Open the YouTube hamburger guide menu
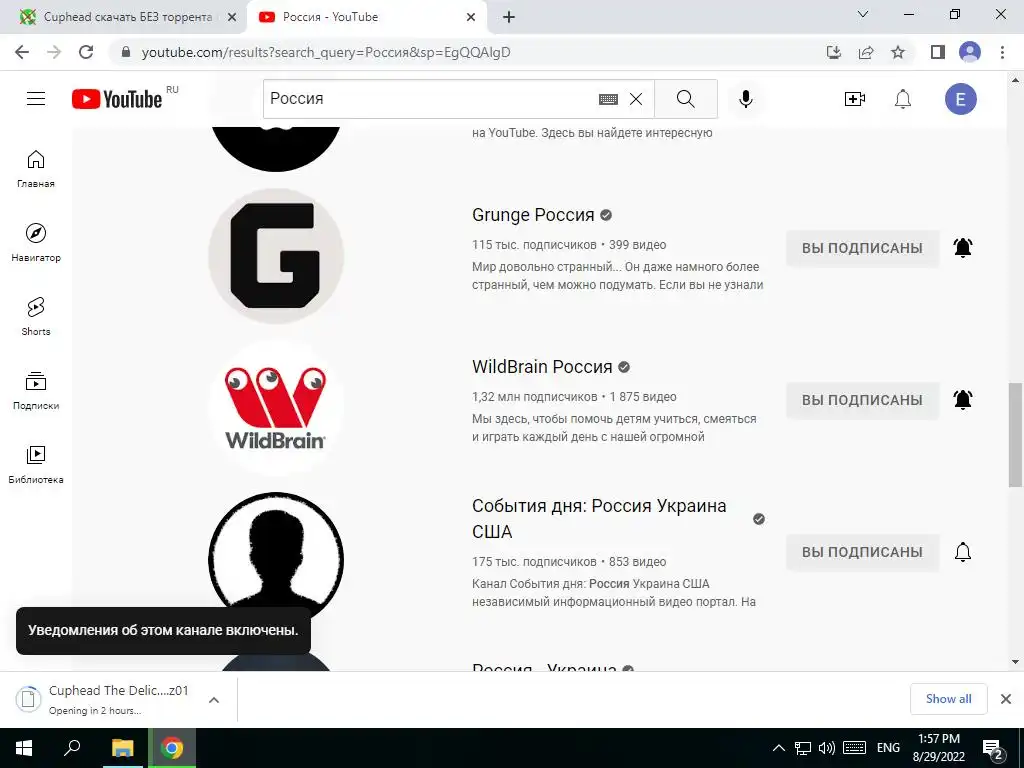The height and width of the screenshot is (768, 1024). pyautogui.click(x=36, y=99)
